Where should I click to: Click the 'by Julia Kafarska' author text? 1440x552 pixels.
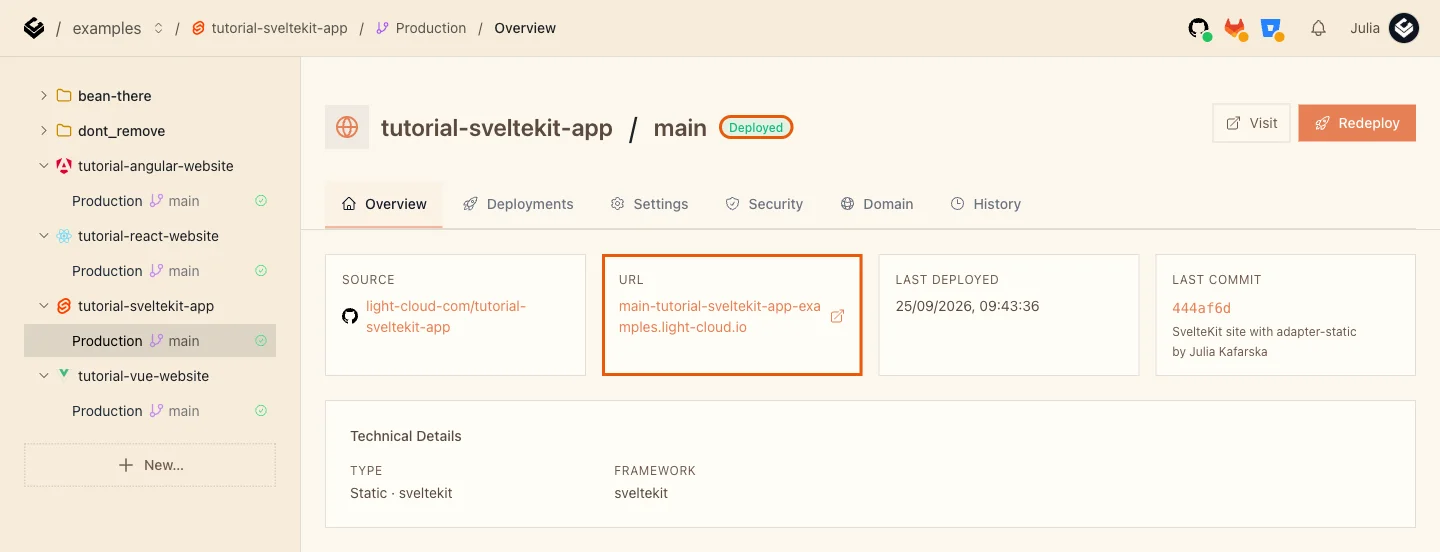point(1219,352)
